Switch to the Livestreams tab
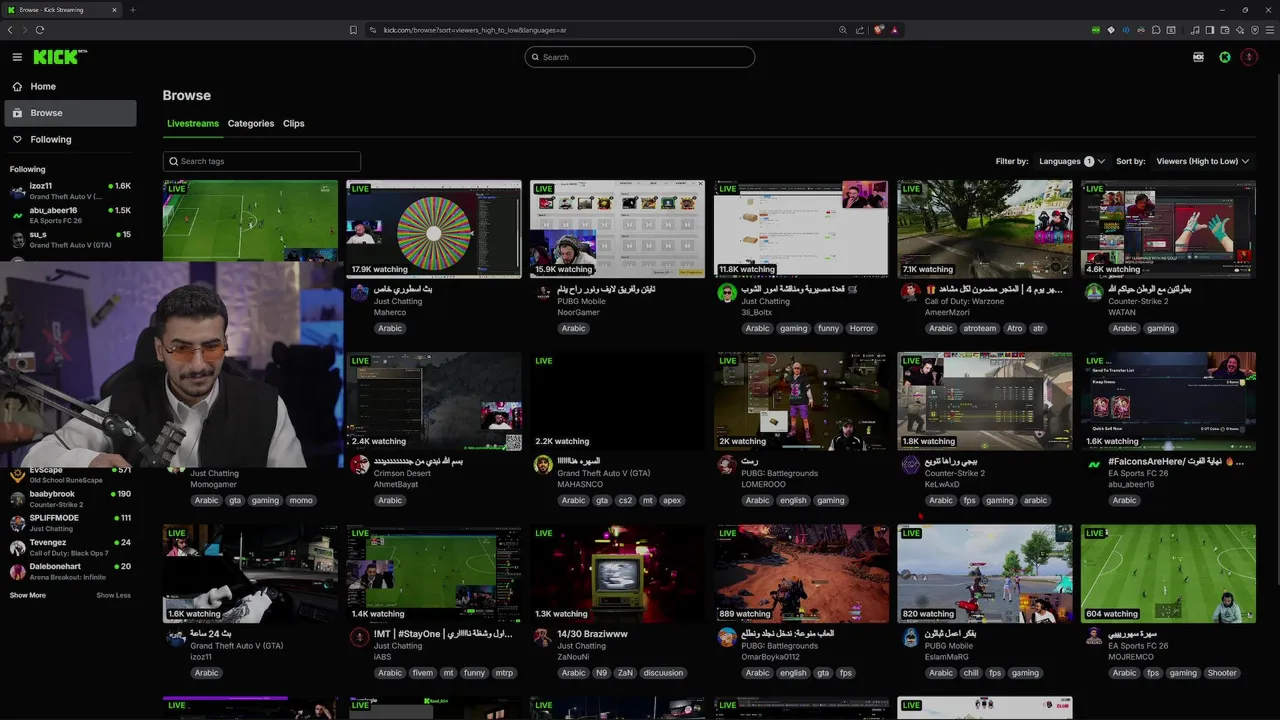 [193, 124]
